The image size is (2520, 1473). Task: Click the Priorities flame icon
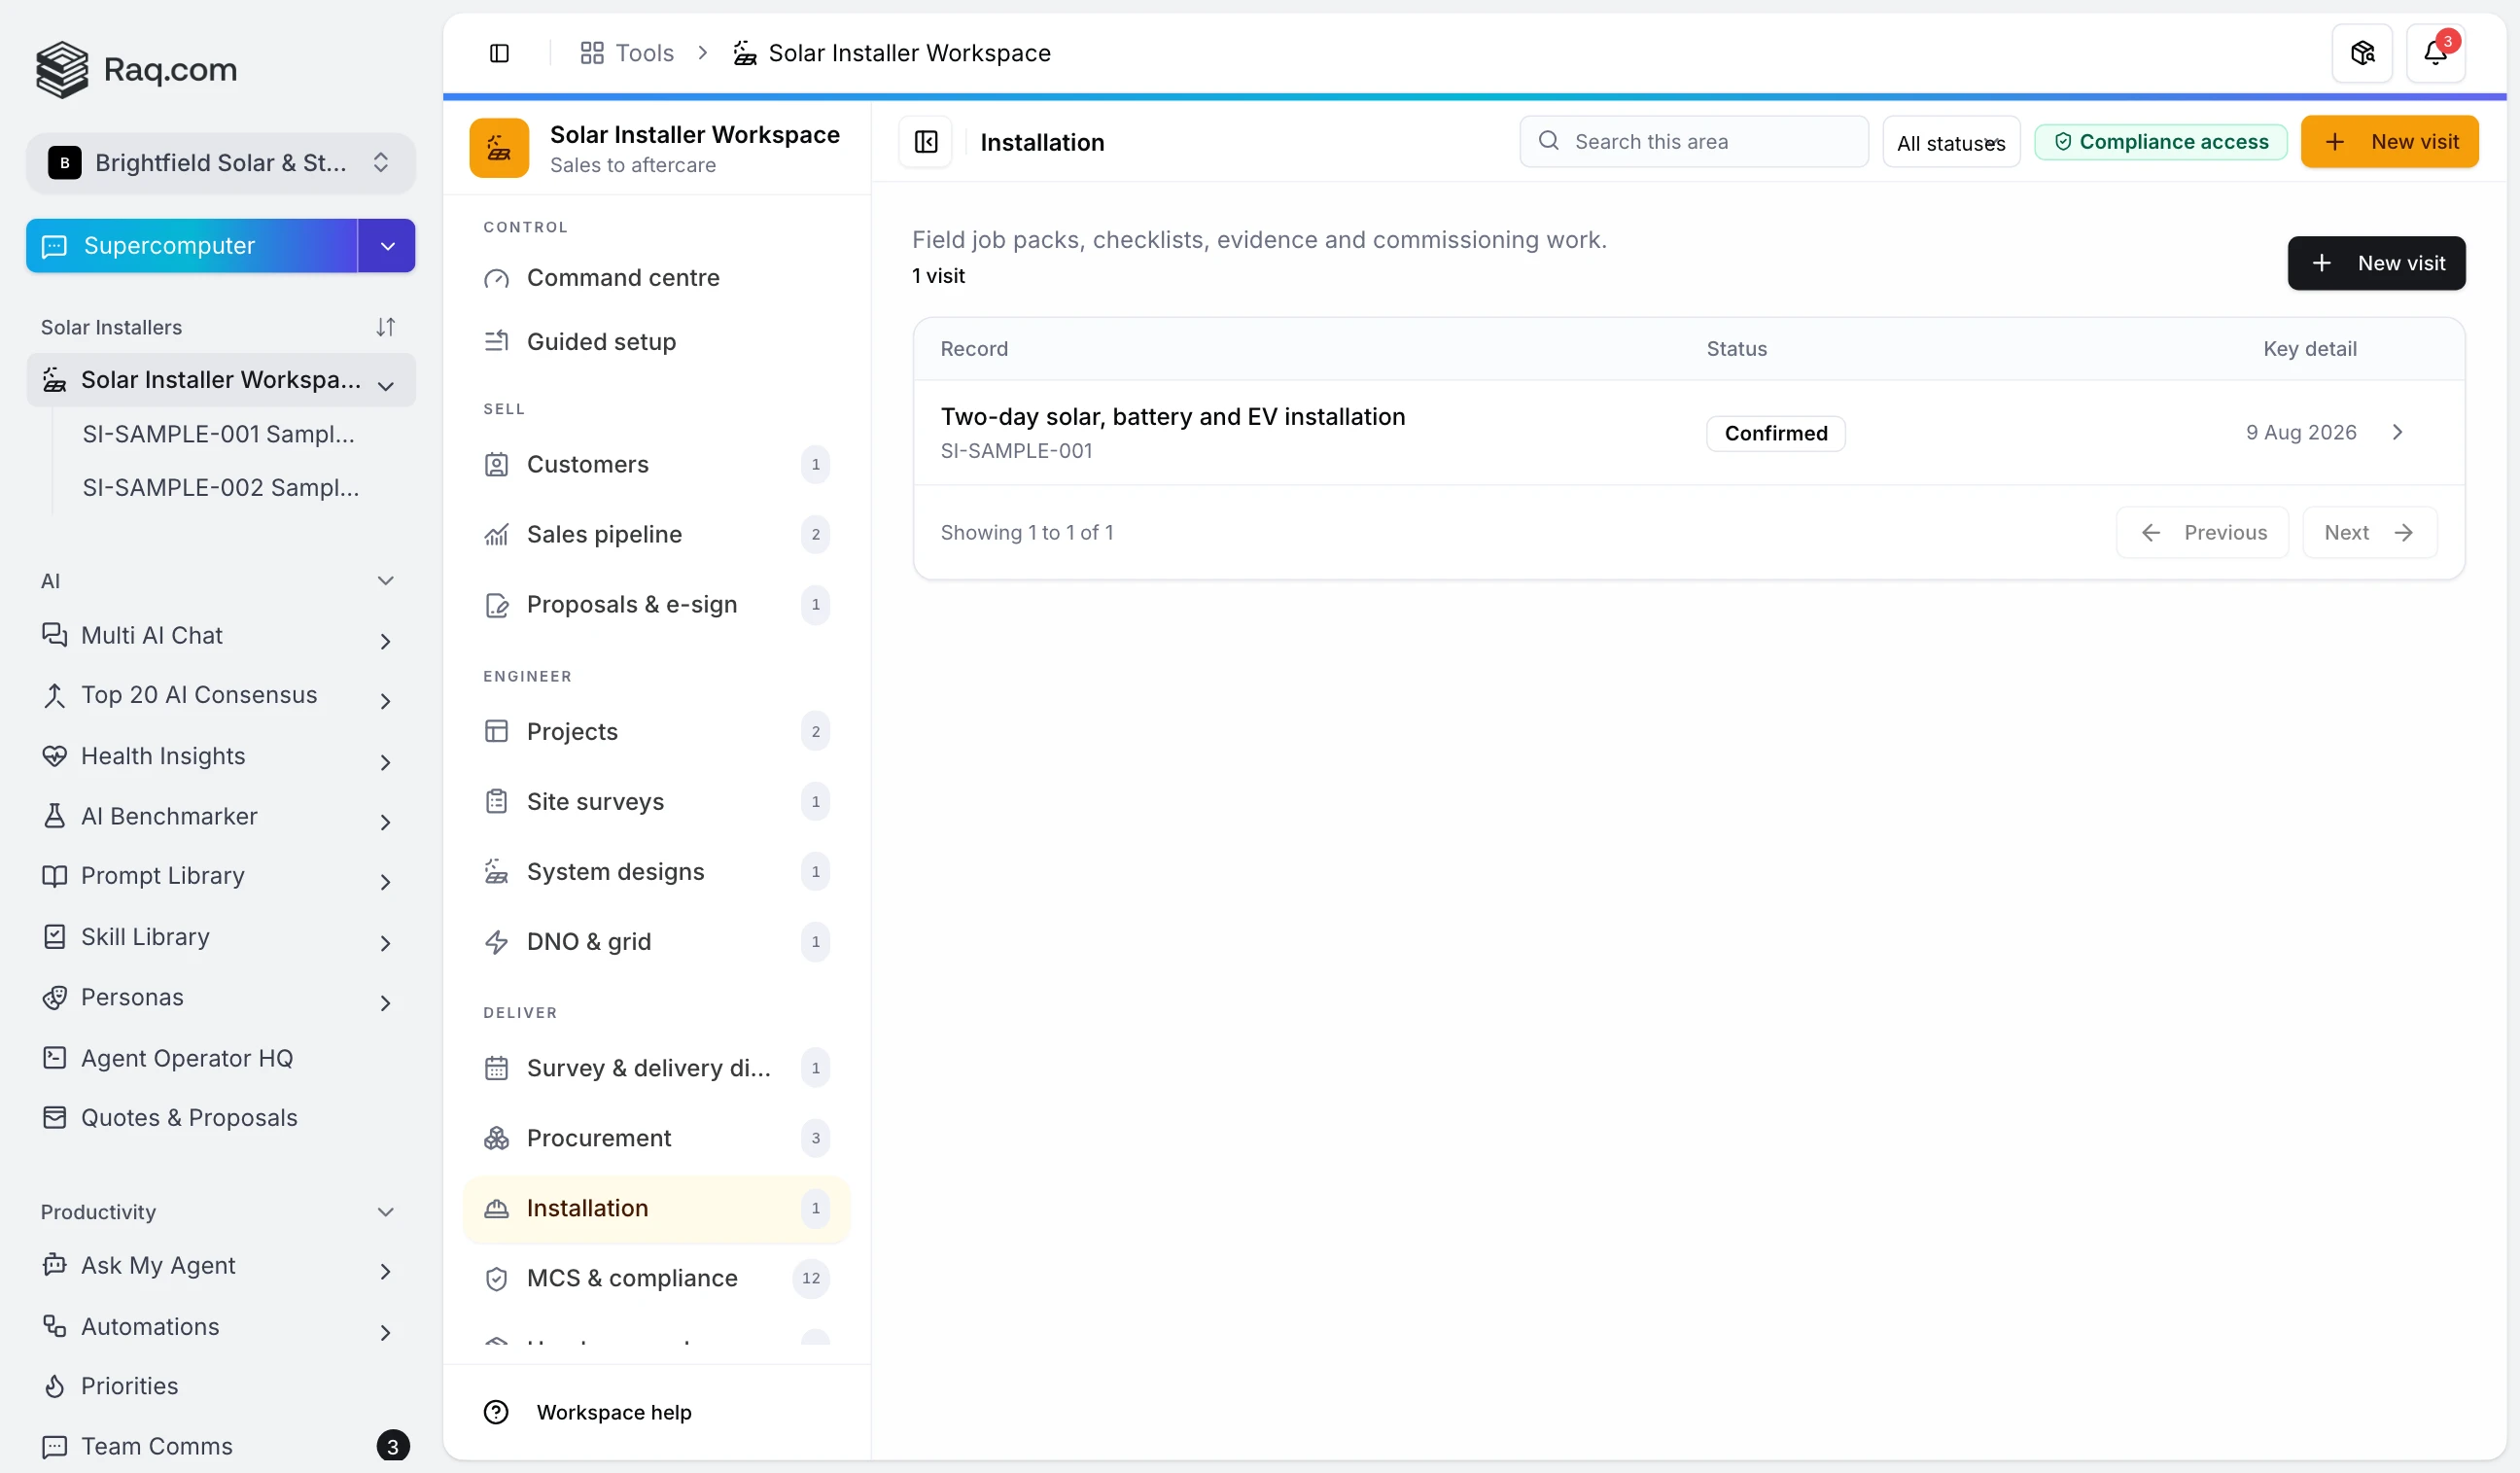point(55,1387)
